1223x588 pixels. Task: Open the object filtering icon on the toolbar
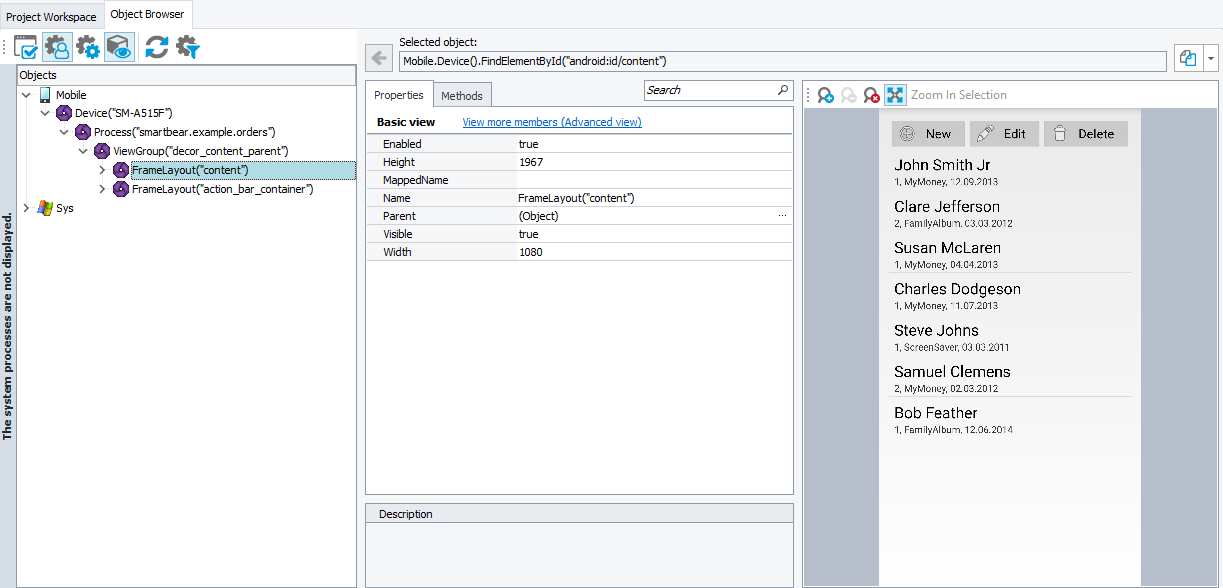point(188,47)
